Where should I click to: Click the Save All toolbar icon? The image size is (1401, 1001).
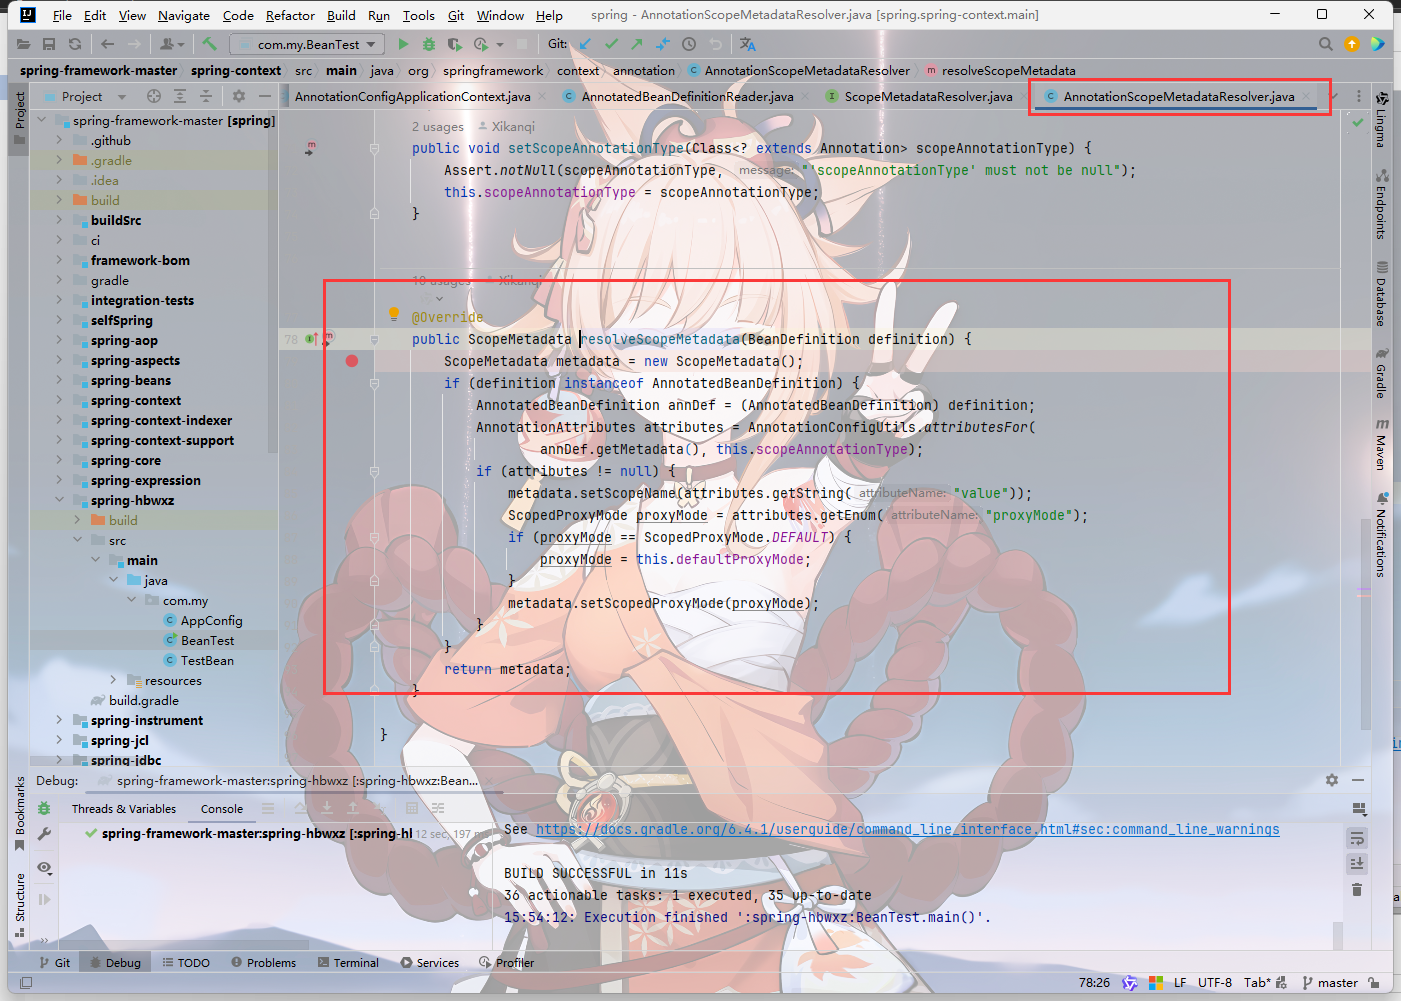click(x=49, y=44)
